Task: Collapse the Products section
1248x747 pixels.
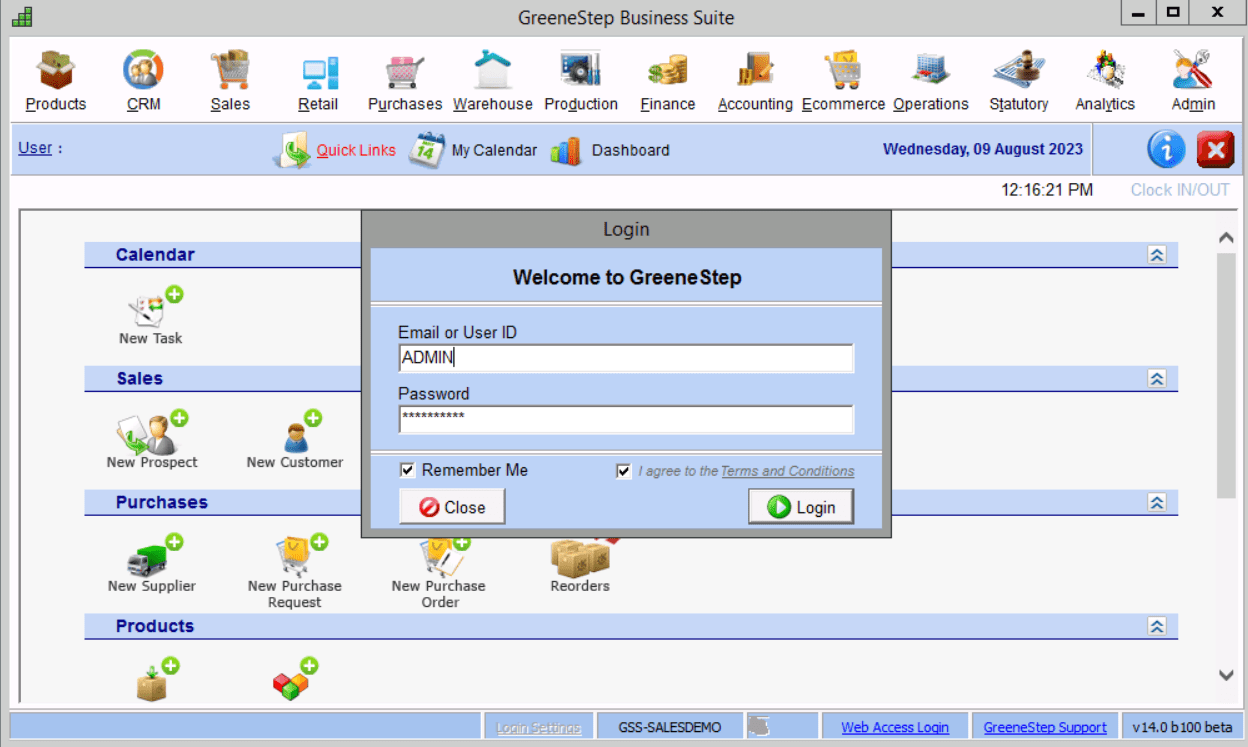Action: click(x=1157, y=627)
